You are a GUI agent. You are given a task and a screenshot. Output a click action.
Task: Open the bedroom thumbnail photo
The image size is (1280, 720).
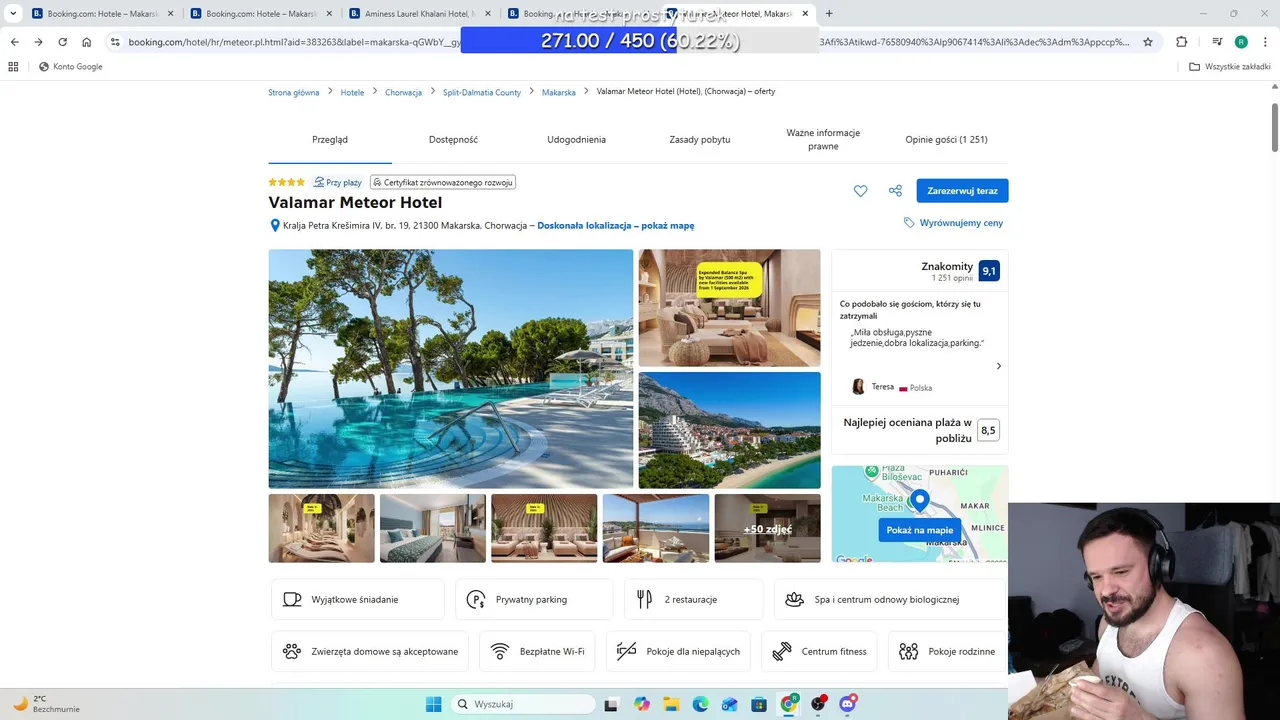pyautogui.click(x=433, y=528)
